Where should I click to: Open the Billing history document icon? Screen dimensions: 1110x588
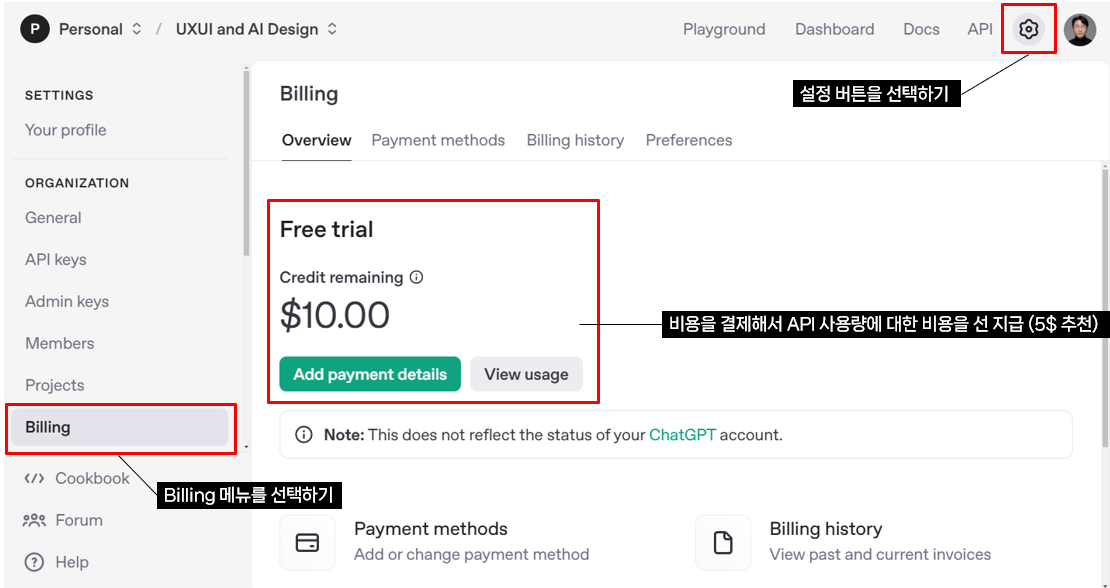pos(723,543)
